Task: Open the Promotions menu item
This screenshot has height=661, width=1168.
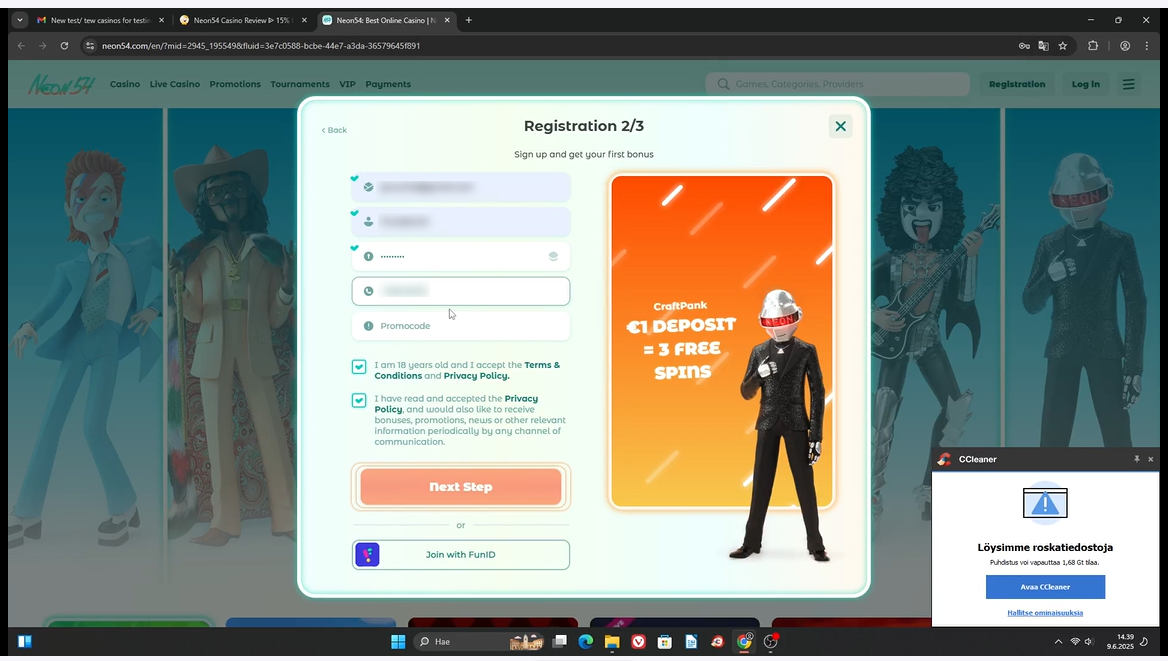Action: pyautogui.click(x=235, y=84)
